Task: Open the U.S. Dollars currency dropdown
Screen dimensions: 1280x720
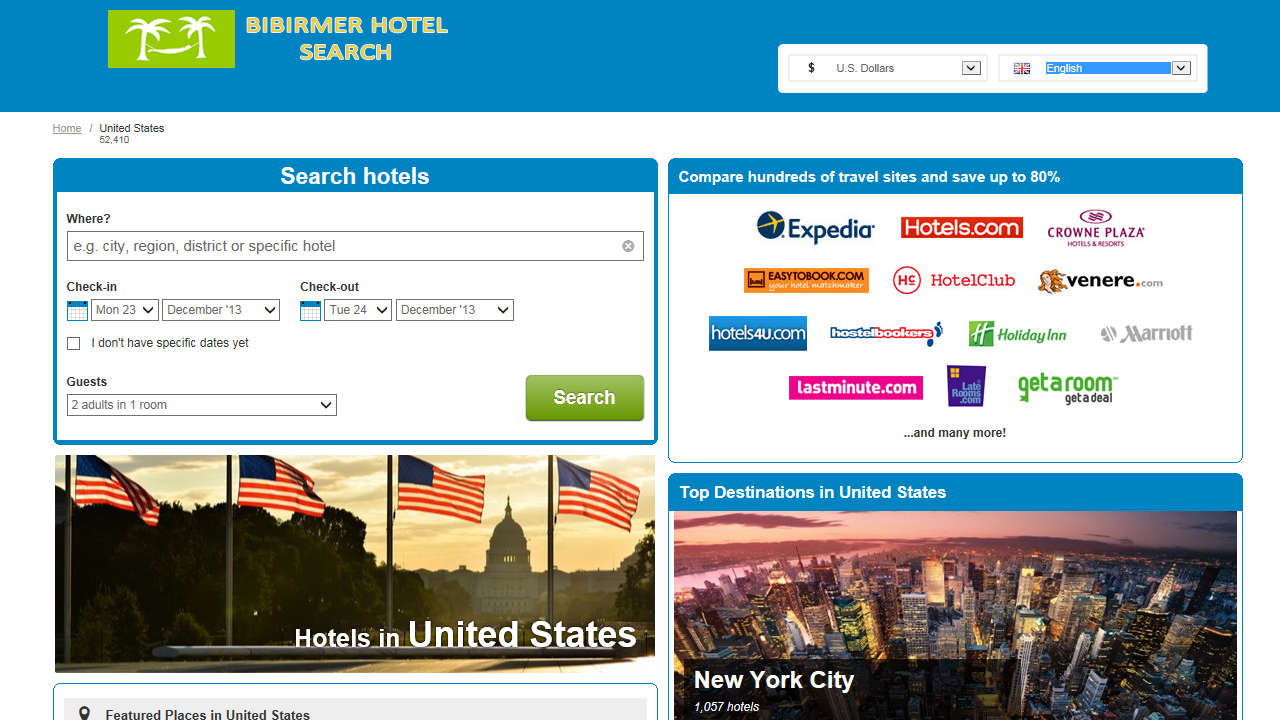Action: tap(888, 68)
